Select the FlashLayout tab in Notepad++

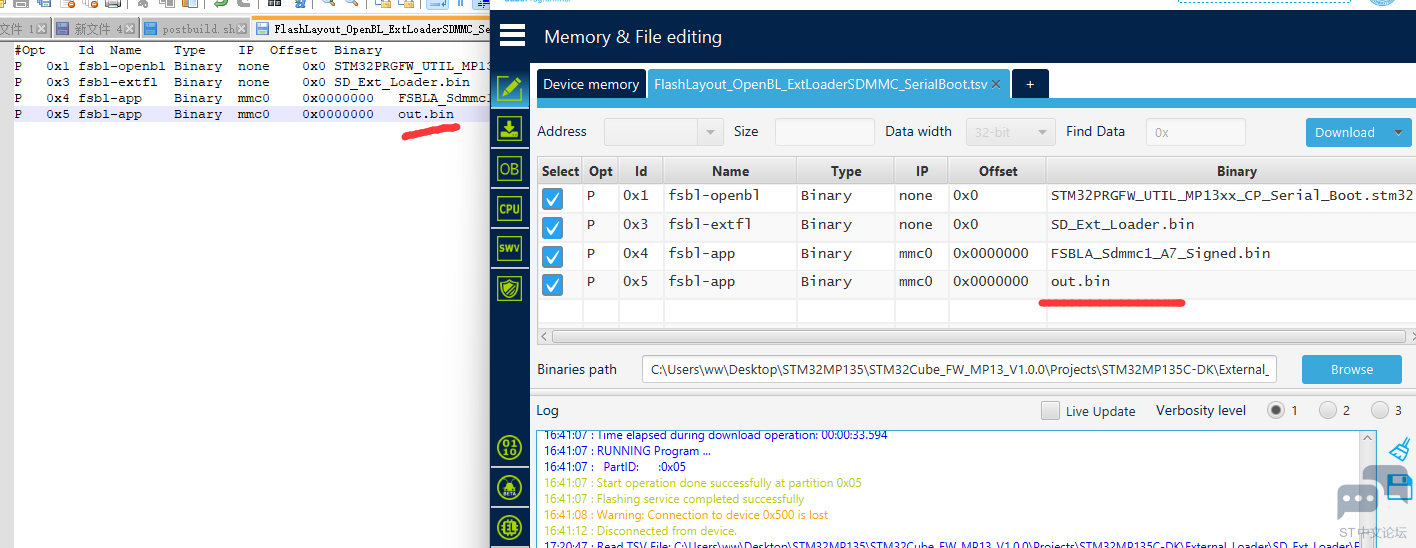pos(372,29)
